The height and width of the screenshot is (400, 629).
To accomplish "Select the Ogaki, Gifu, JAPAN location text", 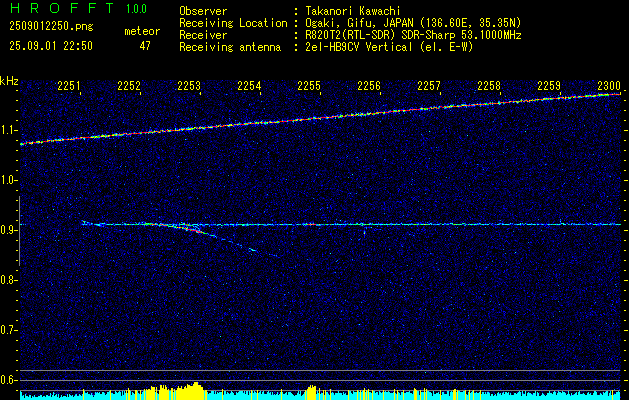I will tap(413, 23).
